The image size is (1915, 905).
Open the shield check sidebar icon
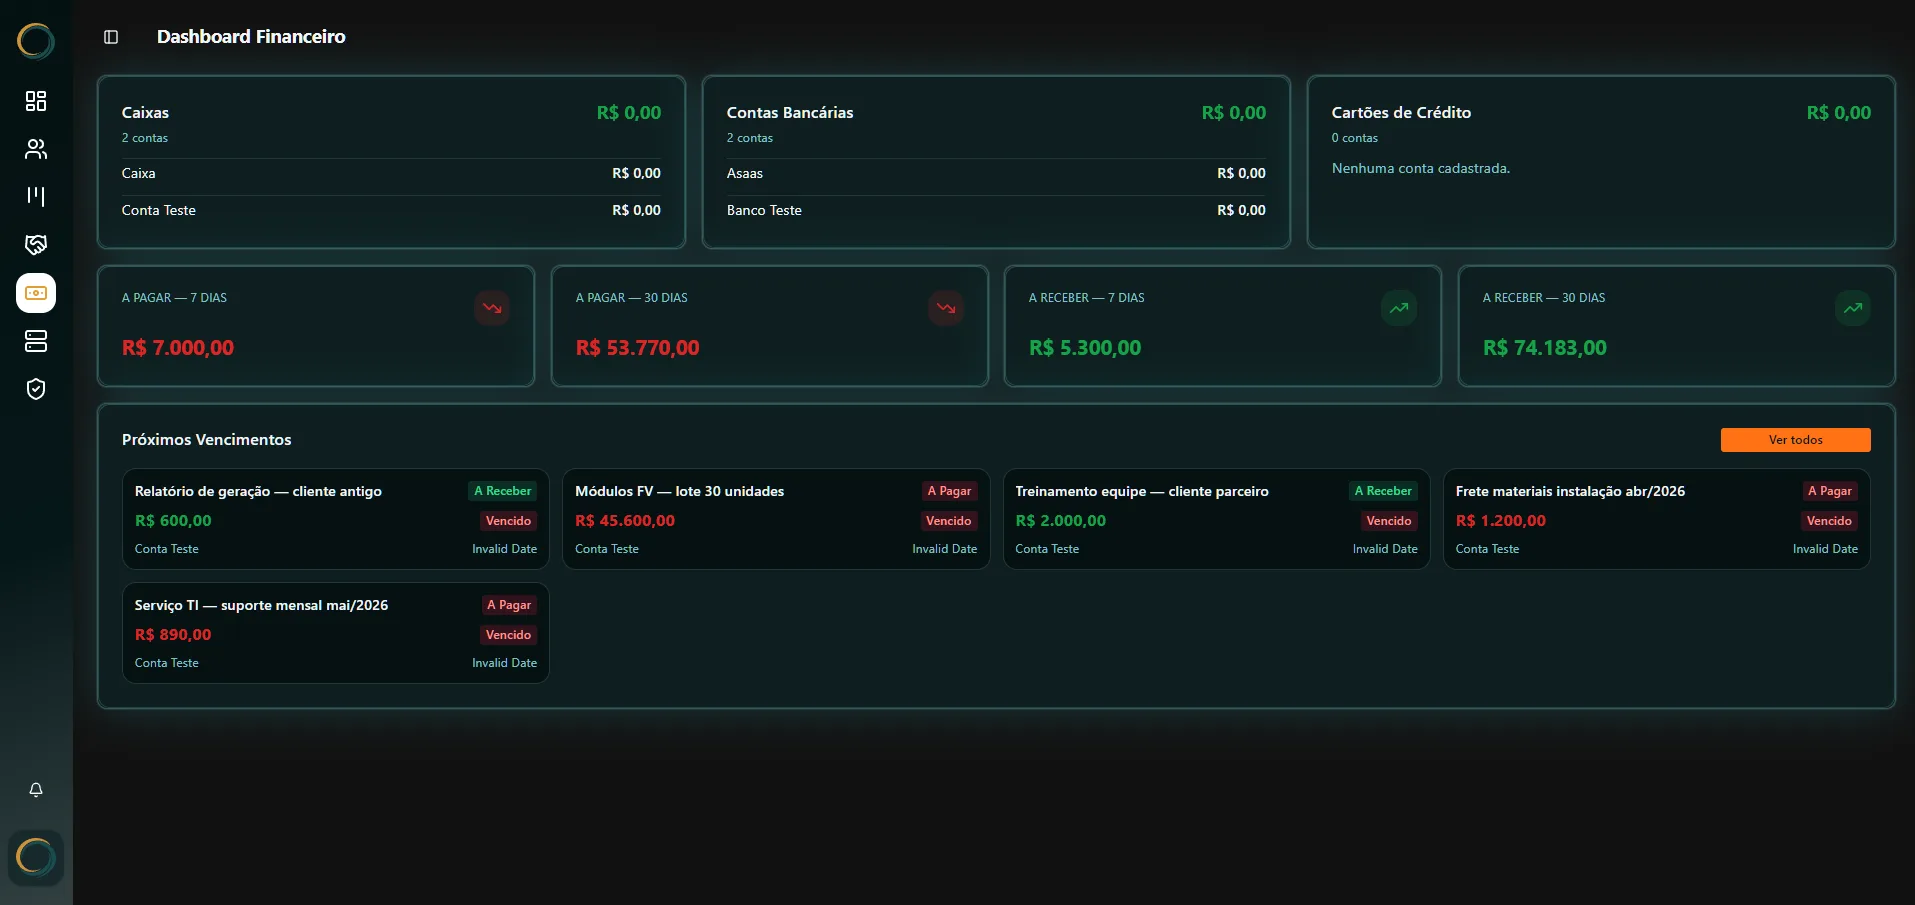(x=36, y=389)
